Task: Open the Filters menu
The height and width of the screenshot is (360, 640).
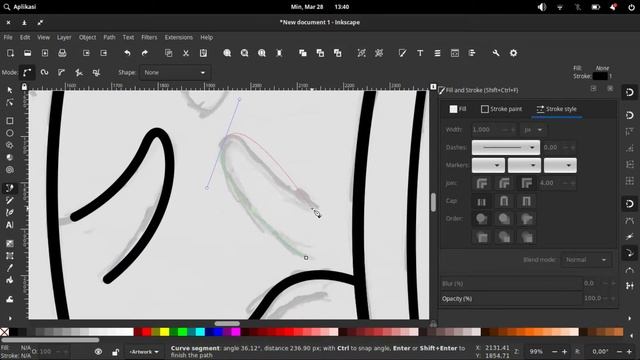Action: (149, 37)
